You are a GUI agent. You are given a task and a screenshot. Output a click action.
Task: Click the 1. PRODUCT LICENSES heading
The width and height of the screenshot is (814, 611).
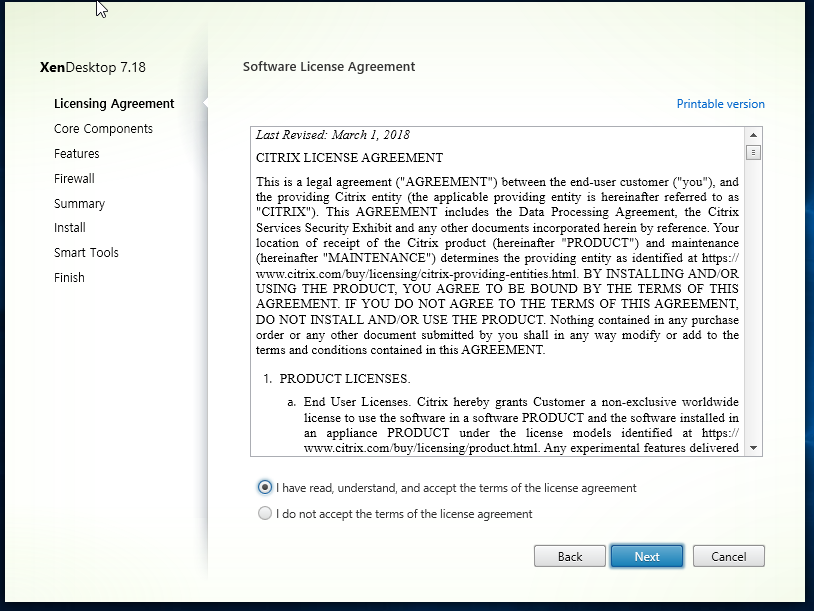[336, 379]
